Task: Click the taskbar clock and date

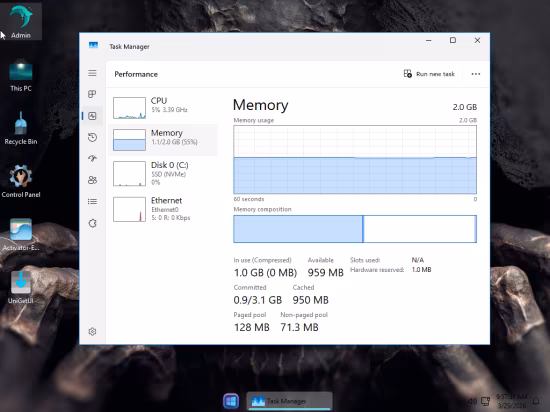Action: pos(511,401)
